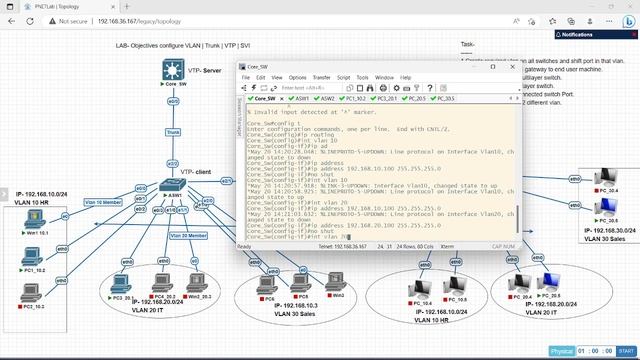Open SecureCRT Options menu
The width and height of the screenshot is (640, 360).
298,78
